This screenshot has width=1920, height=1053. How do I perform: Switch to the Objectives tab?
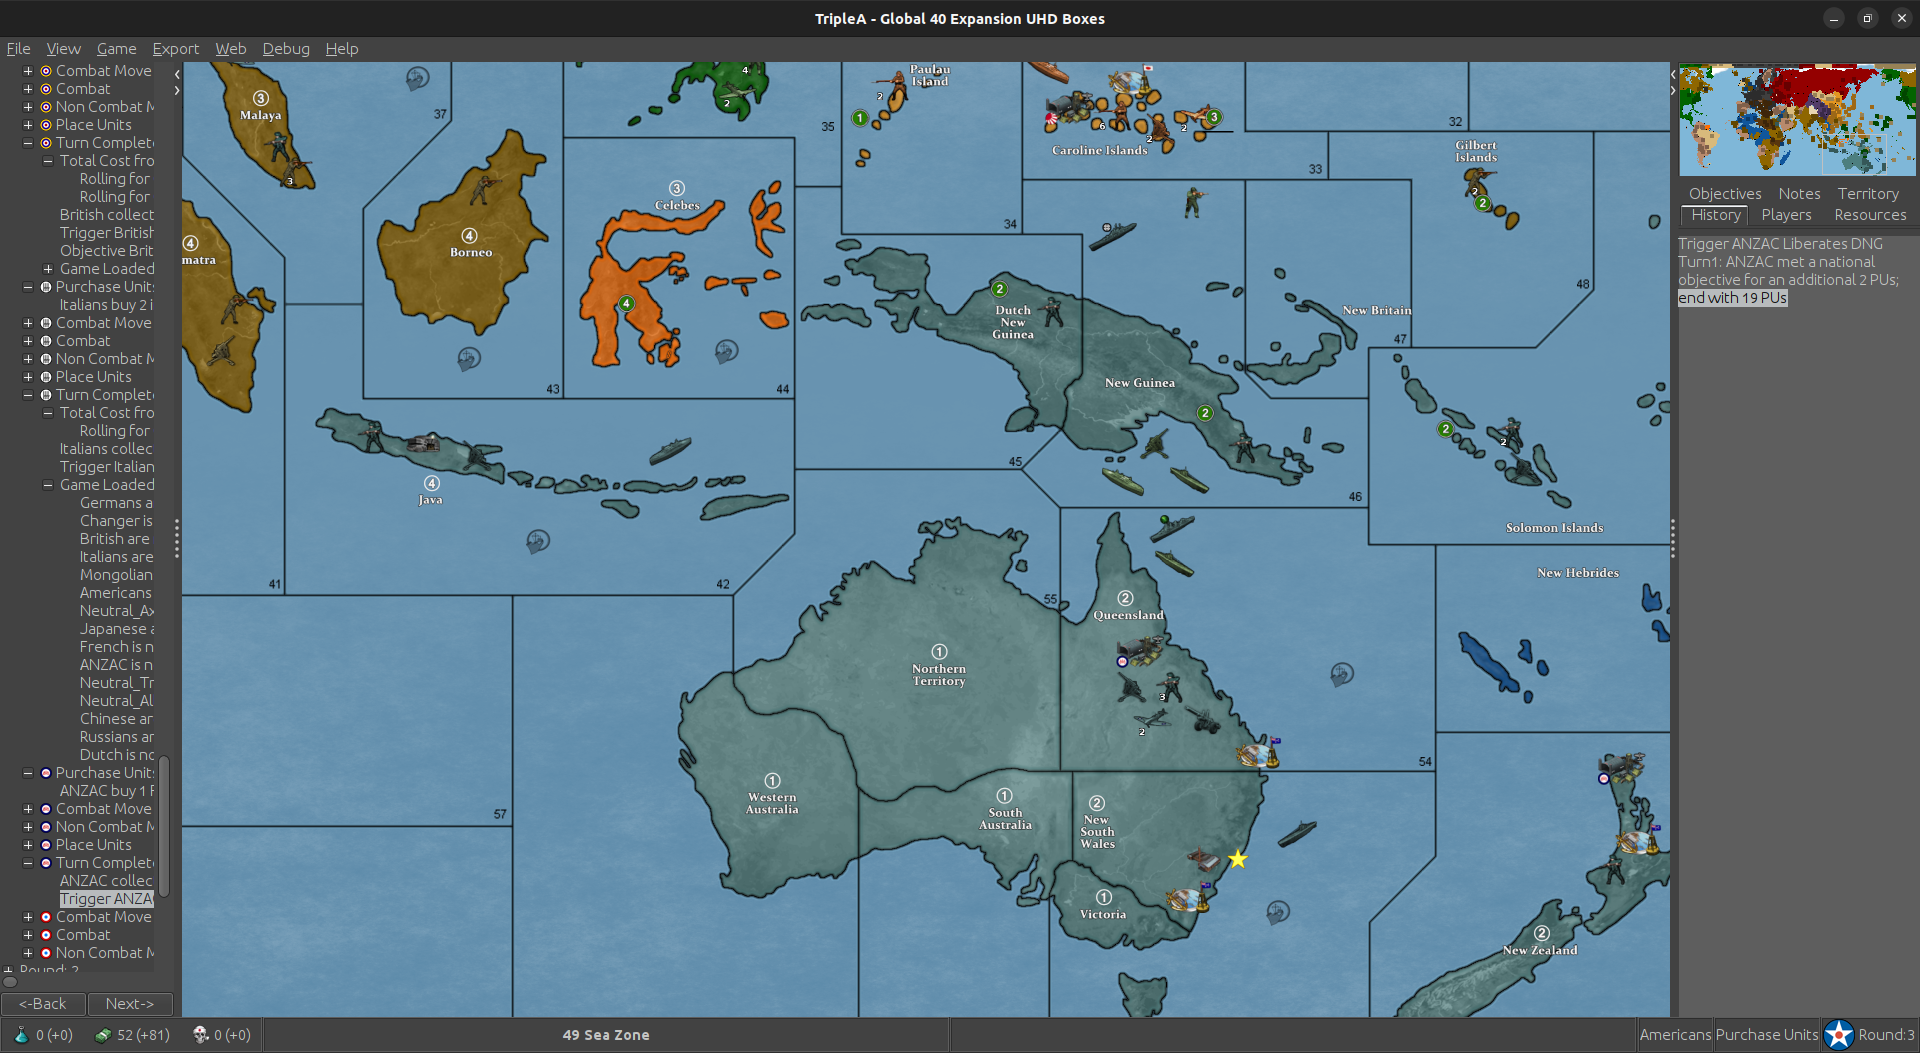click(x=1725, y=193)
